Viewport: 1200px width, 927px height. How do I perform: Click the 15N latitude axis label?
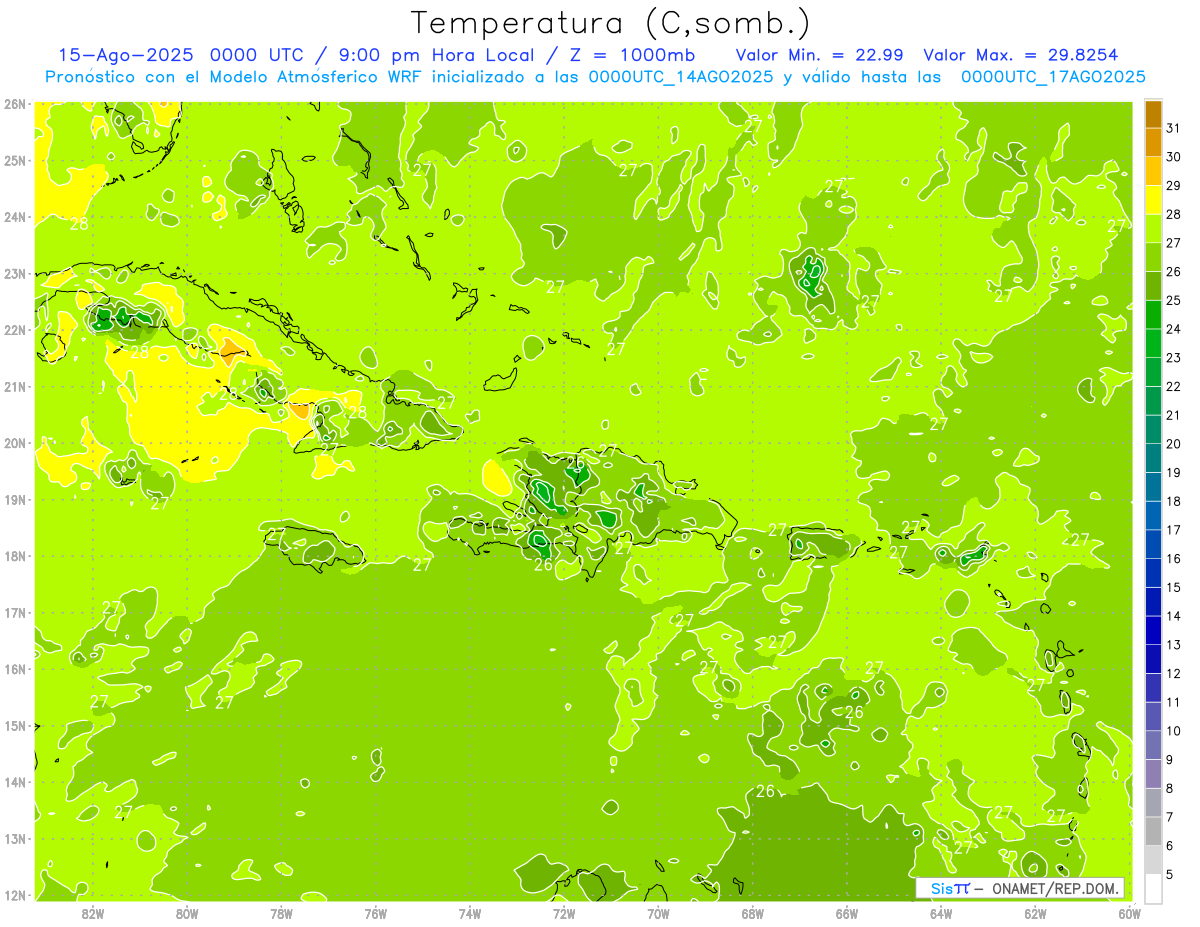click(x=16, y=725)
